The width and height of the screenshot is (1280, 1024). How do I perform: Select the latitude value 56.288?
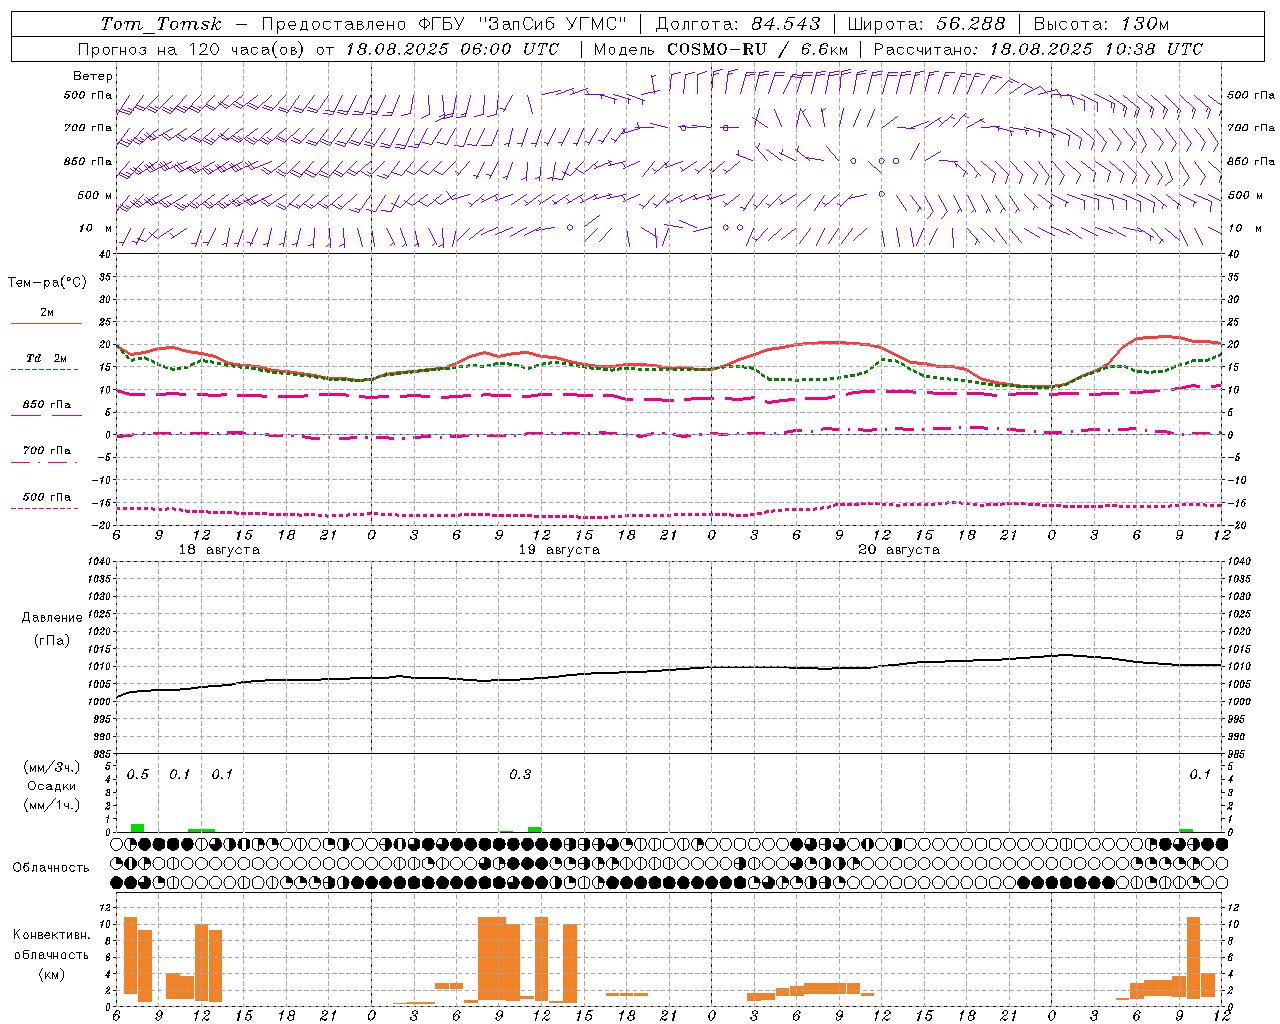(971, 24)
